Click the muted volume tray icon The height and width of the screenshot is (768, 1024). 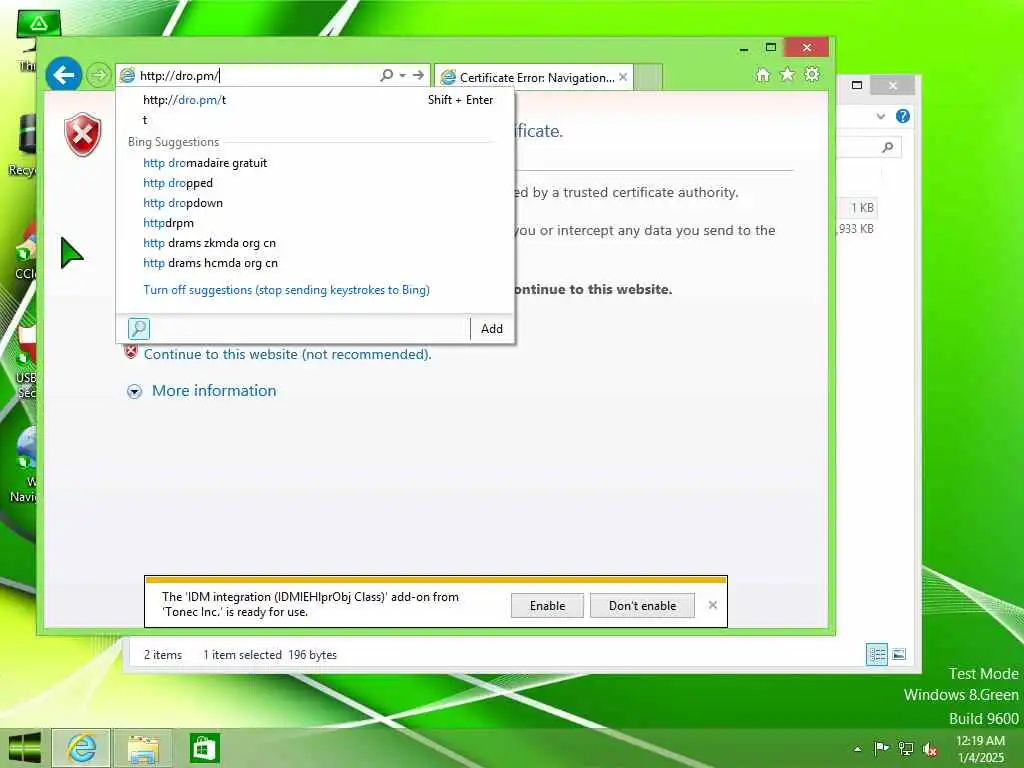930,750
